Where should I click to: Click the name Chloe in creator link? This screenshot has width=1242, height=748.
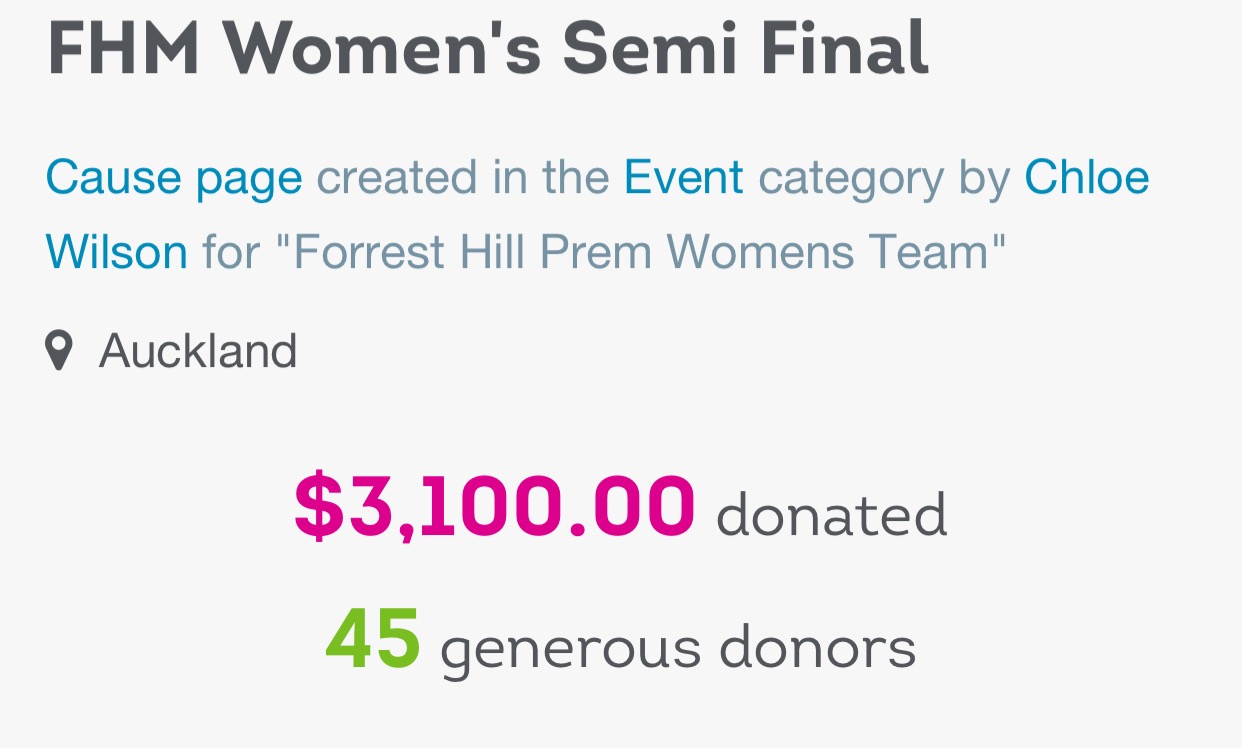pos(1087,178)
